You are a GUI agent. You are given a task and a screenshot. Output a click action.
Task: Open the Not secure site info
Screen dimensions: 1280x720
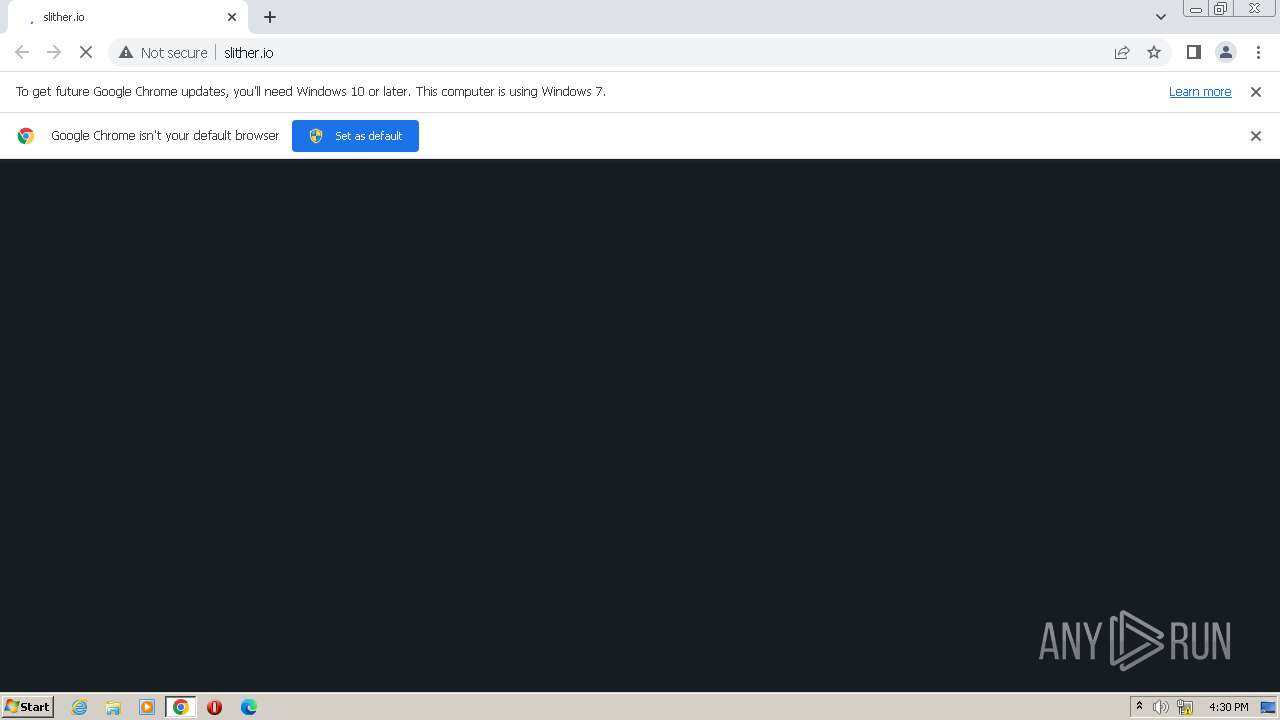[163, 52]
